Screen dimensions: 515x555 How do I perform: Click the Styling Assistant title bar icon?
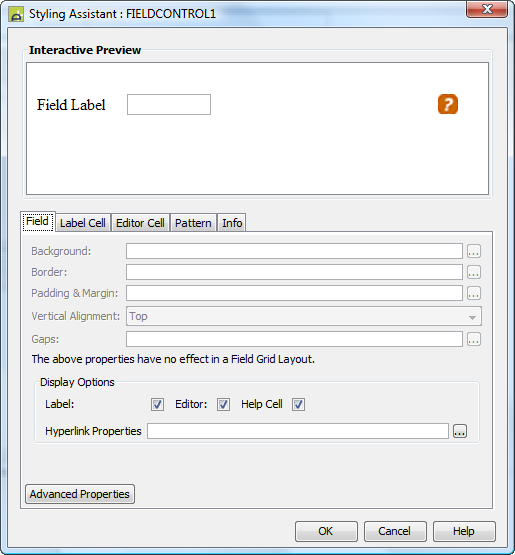click(x=16, y=15)
